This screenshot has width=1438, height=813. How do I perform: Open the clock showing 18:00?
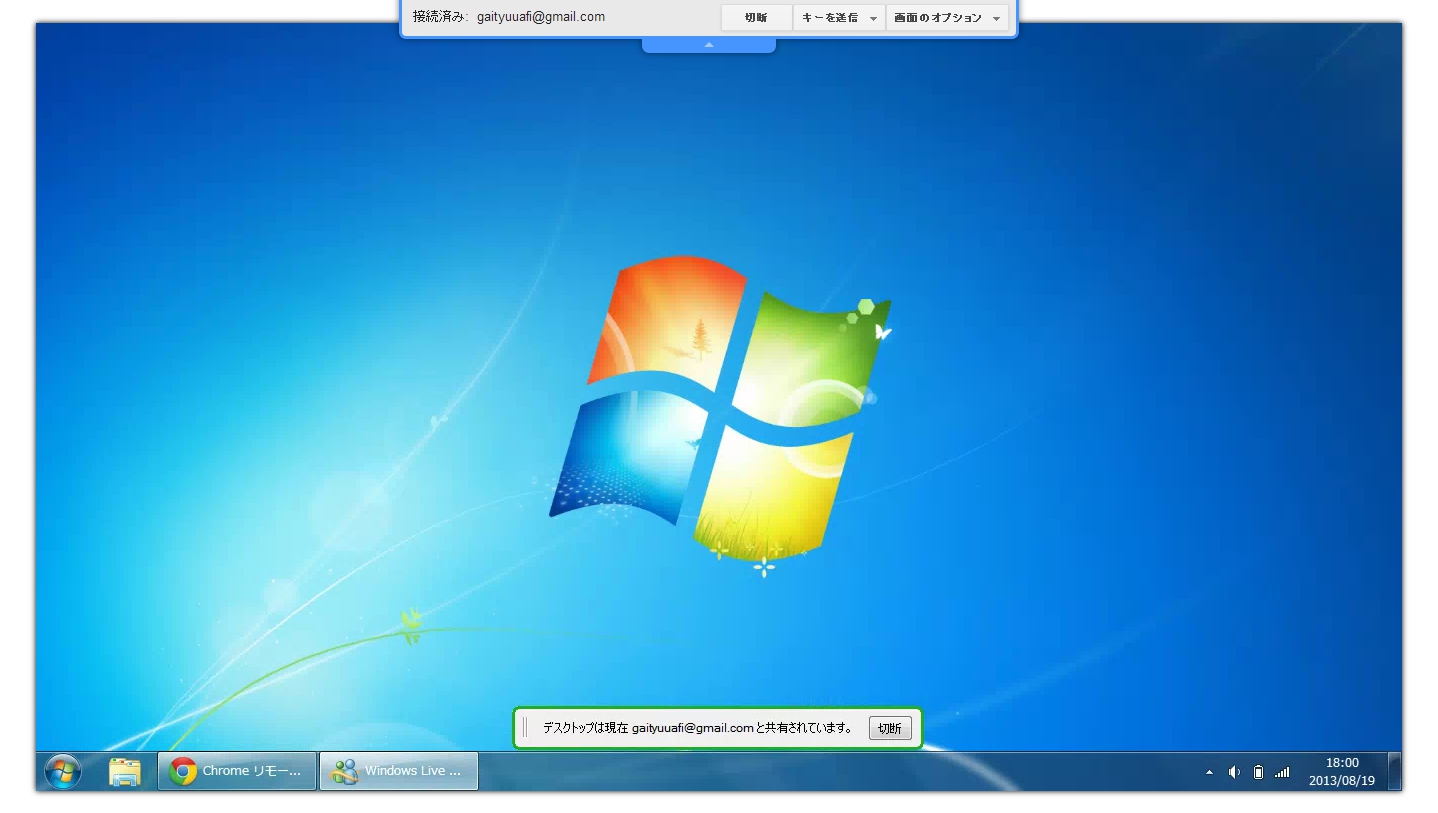click(x=1342, y=763)
